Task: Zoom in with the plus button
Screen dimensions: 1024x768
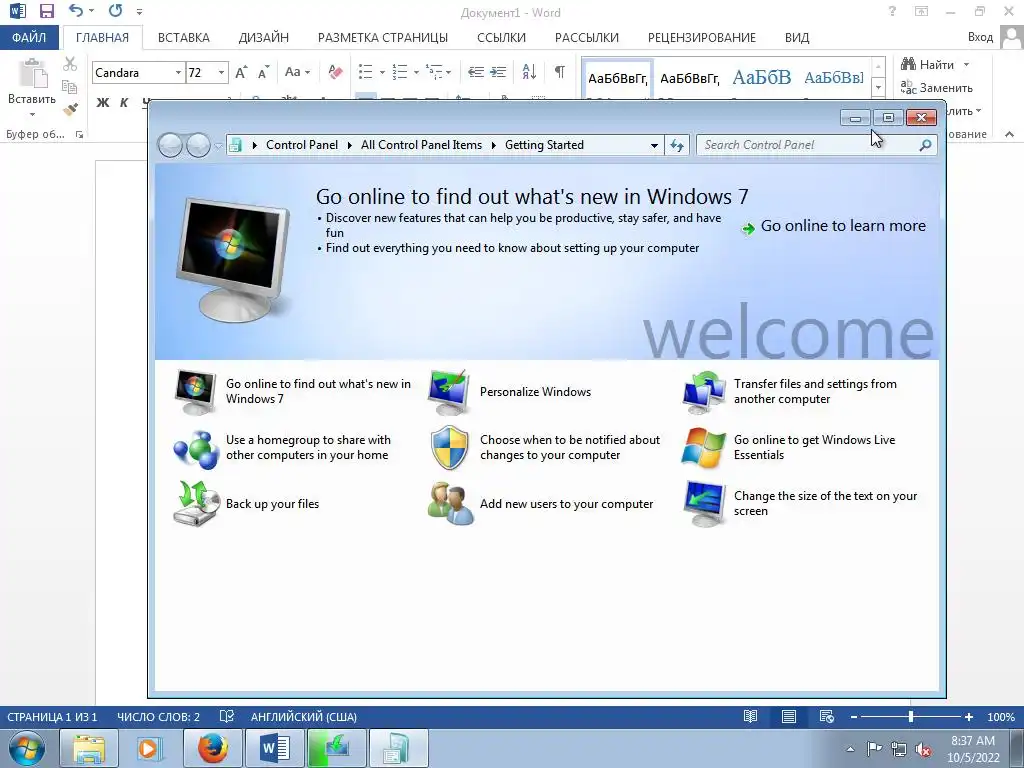Action: coord(968,717)
